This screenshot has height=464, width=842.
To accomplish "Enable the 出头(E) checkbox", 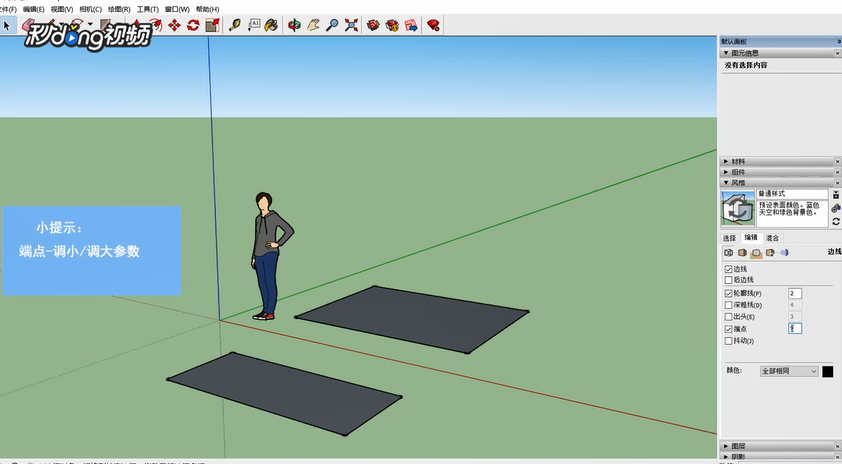I will (x=729, y=317).
